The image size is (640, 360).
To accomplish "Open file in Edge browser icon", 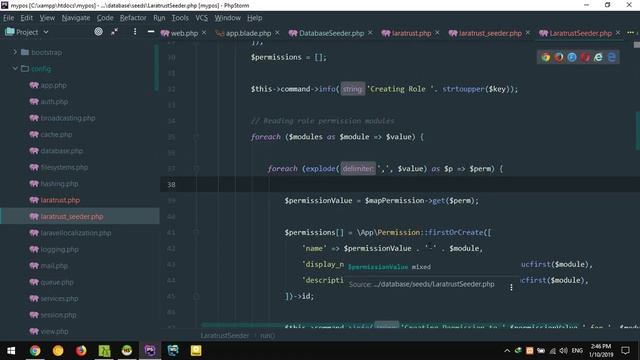I will pyautogui.click(x=611, y=57).
